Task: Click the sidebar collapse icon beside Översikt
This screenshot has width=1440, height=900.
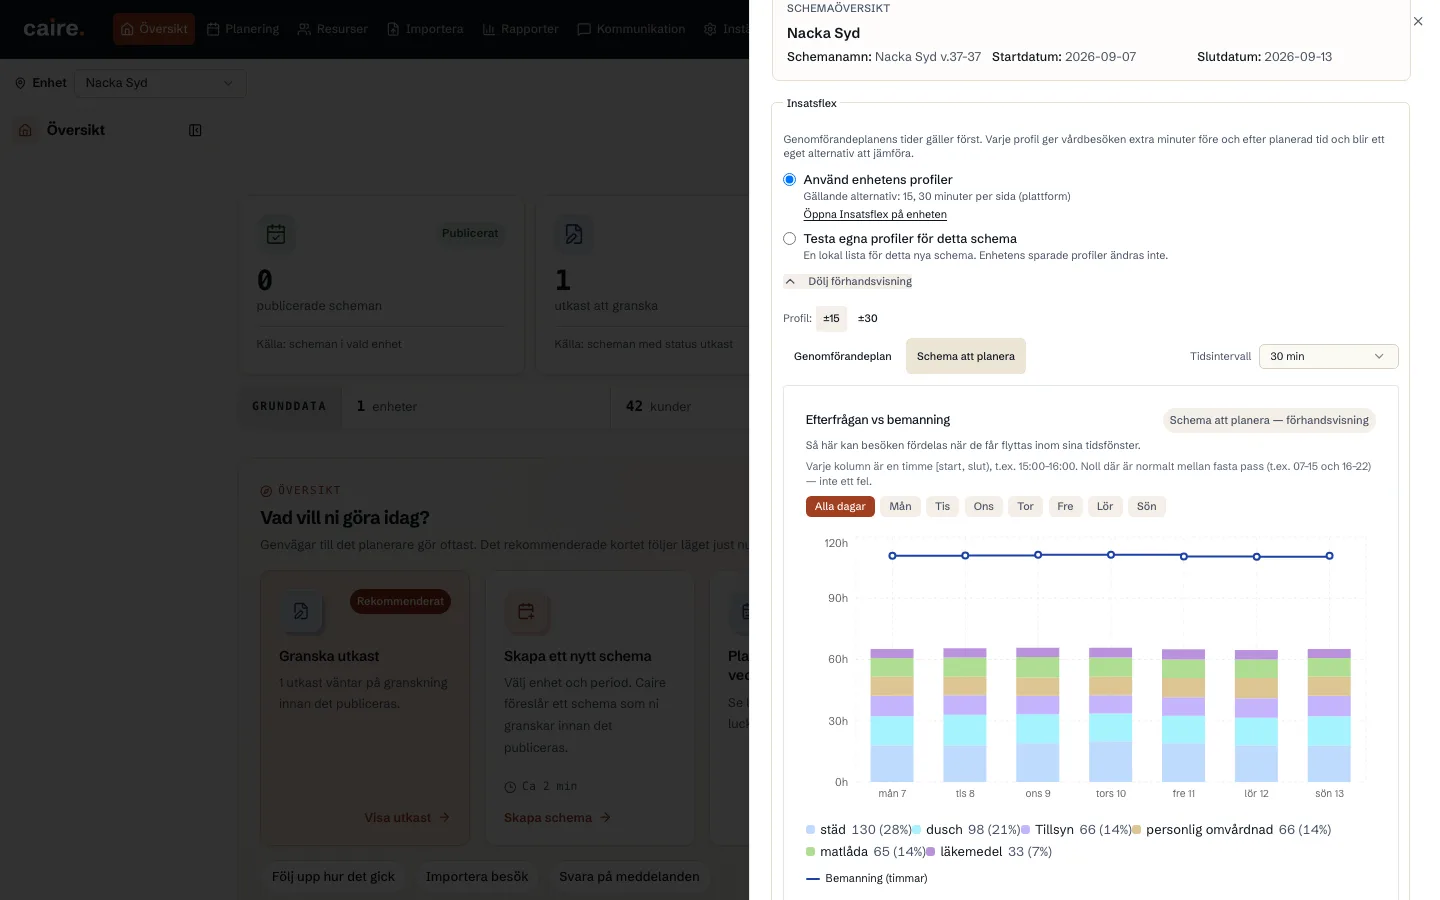Action: click(195, 130)
